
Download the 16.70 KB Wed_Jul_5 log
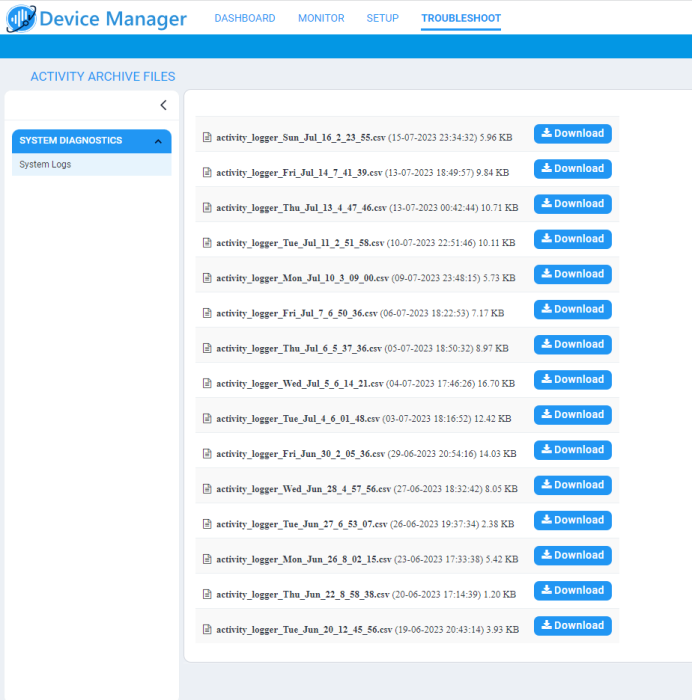(x=572, y=379)
